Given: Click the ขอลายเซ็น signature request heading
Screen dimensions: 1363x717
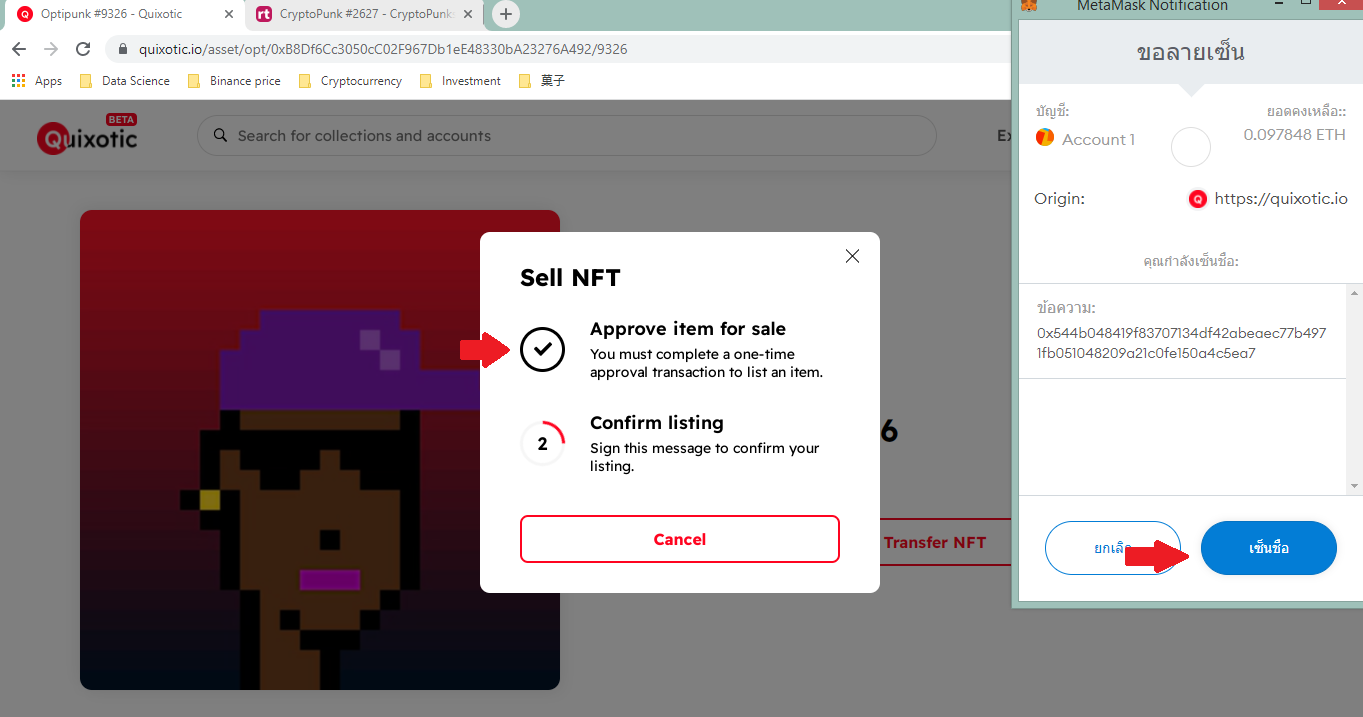Looking at the screenshot, I should click(x=1190, y=53).
